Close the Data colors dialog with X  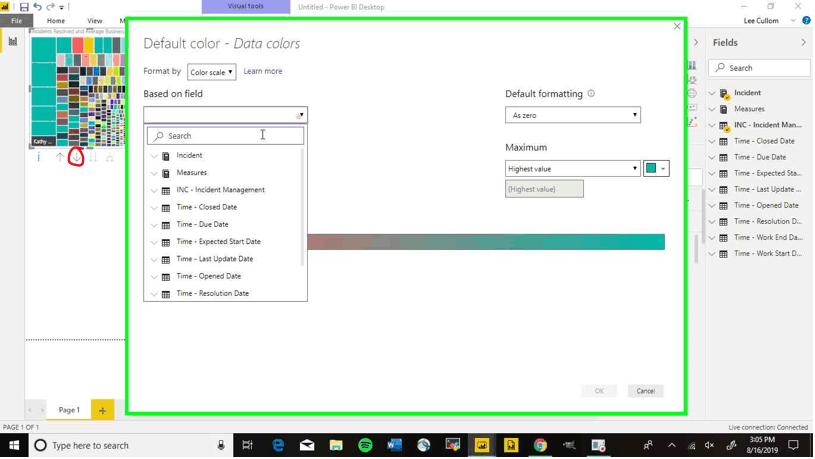[677, 26]
